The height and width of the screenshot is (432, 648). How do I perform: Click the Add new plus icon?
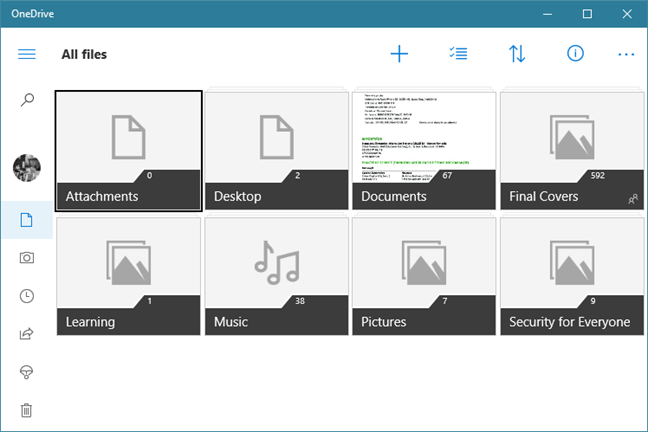399,54
